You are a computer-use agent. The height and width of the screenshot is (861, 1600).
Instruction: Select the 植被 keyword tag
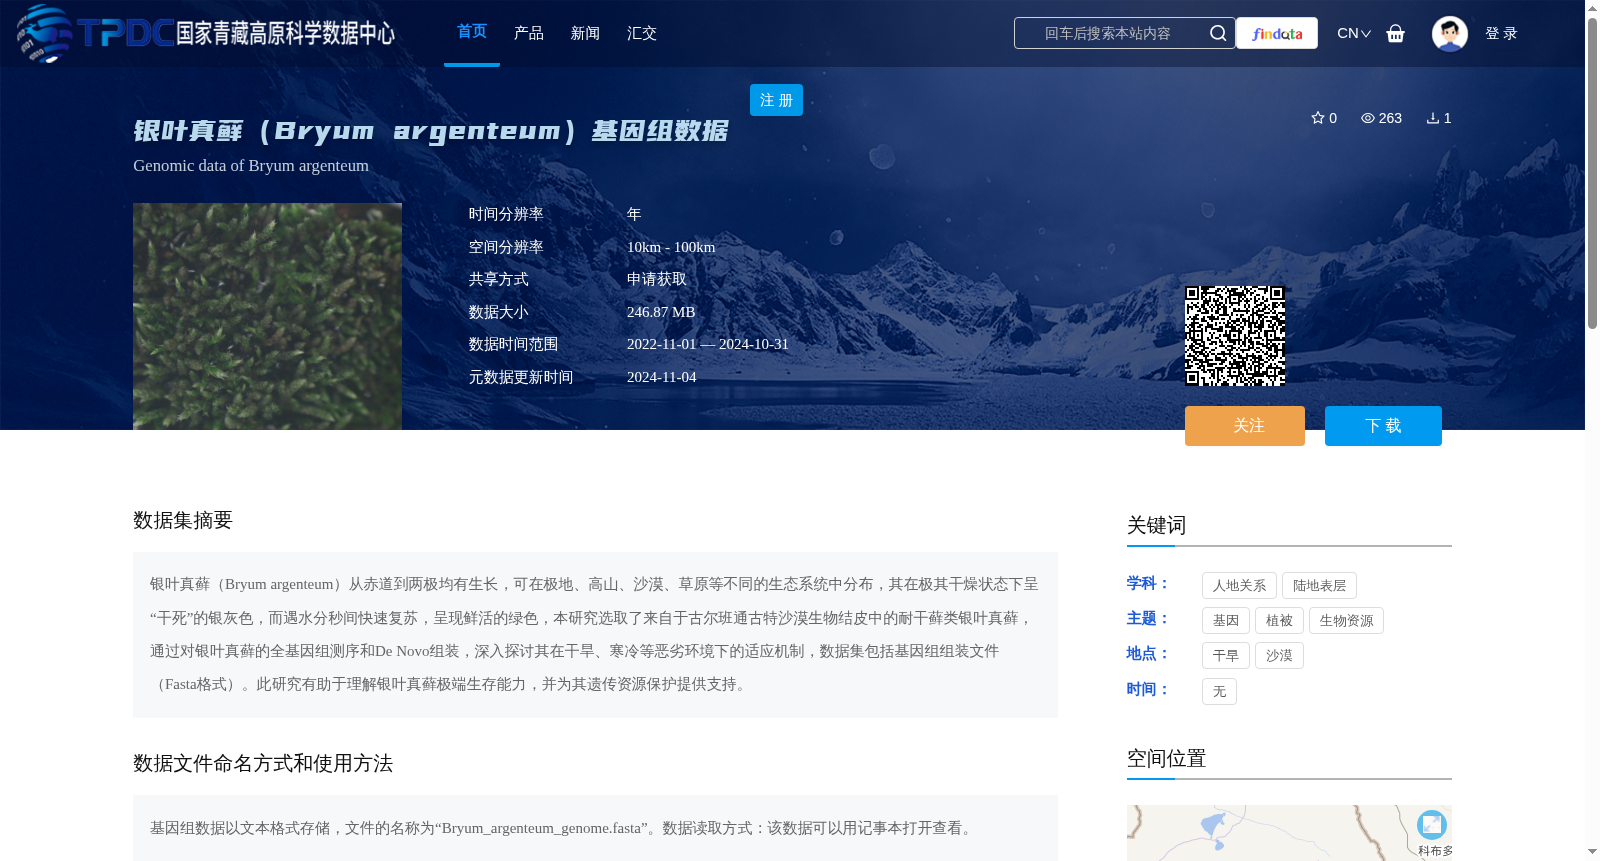1279,621
